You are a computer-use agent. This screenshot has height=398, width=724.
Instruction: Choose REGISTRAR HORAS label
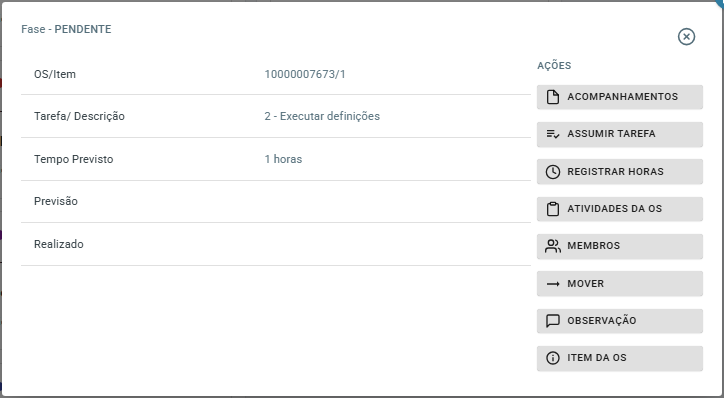pyautogui.click(x=615, y=171)
